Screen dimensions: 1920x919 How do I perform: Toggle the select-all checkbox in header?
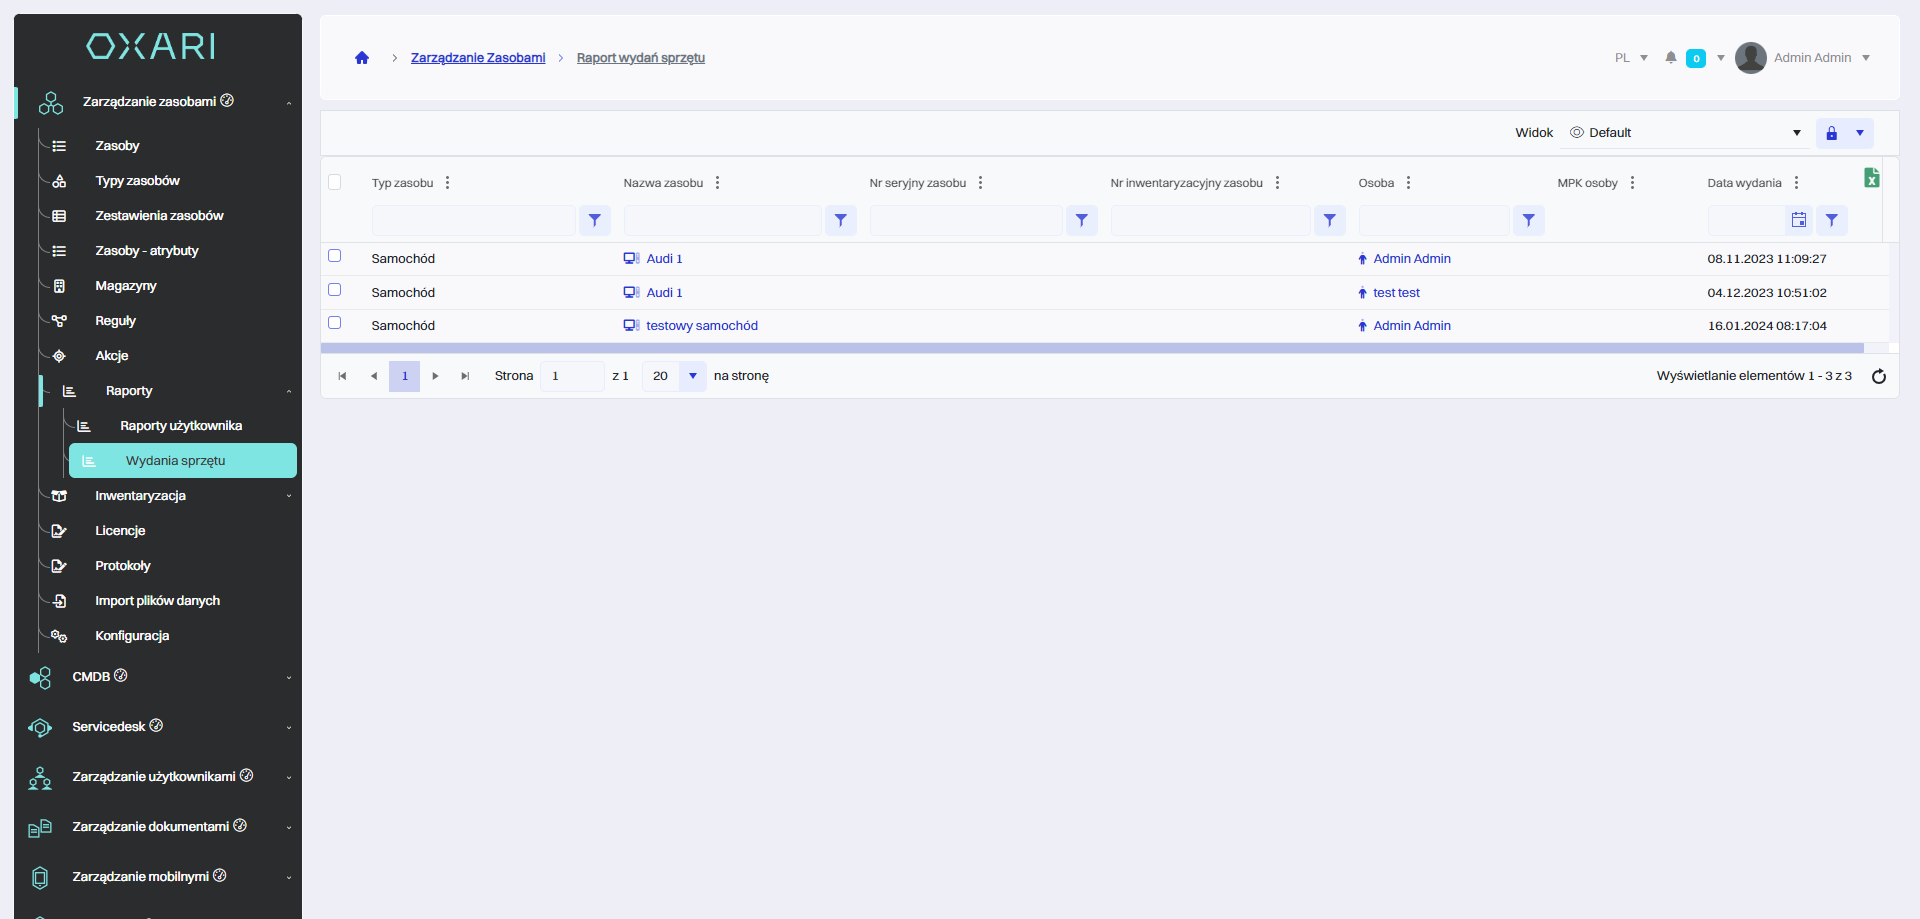335,182
